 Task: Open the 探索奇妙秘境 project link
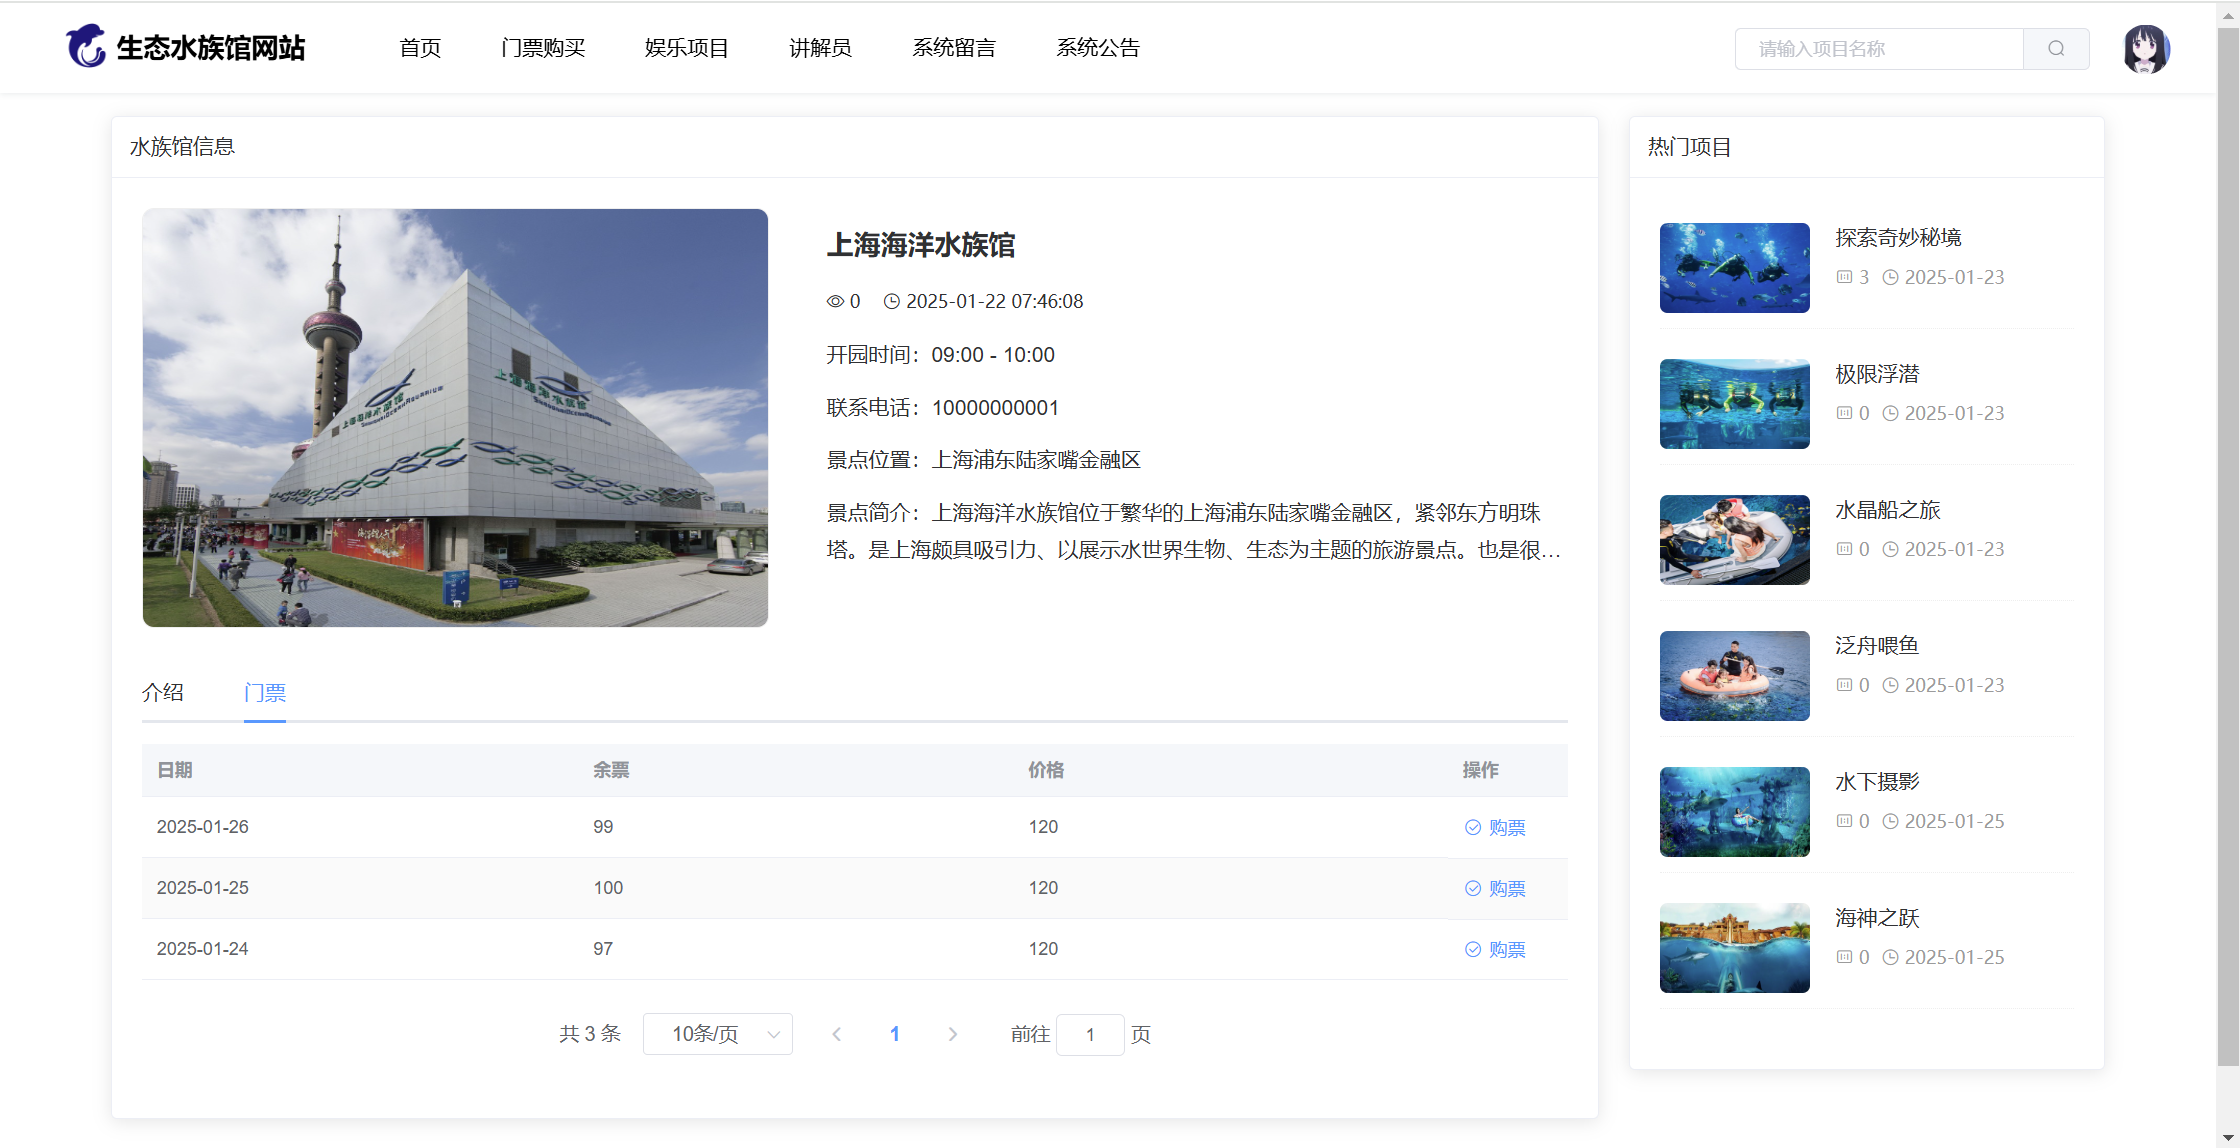pos(1898,238)
